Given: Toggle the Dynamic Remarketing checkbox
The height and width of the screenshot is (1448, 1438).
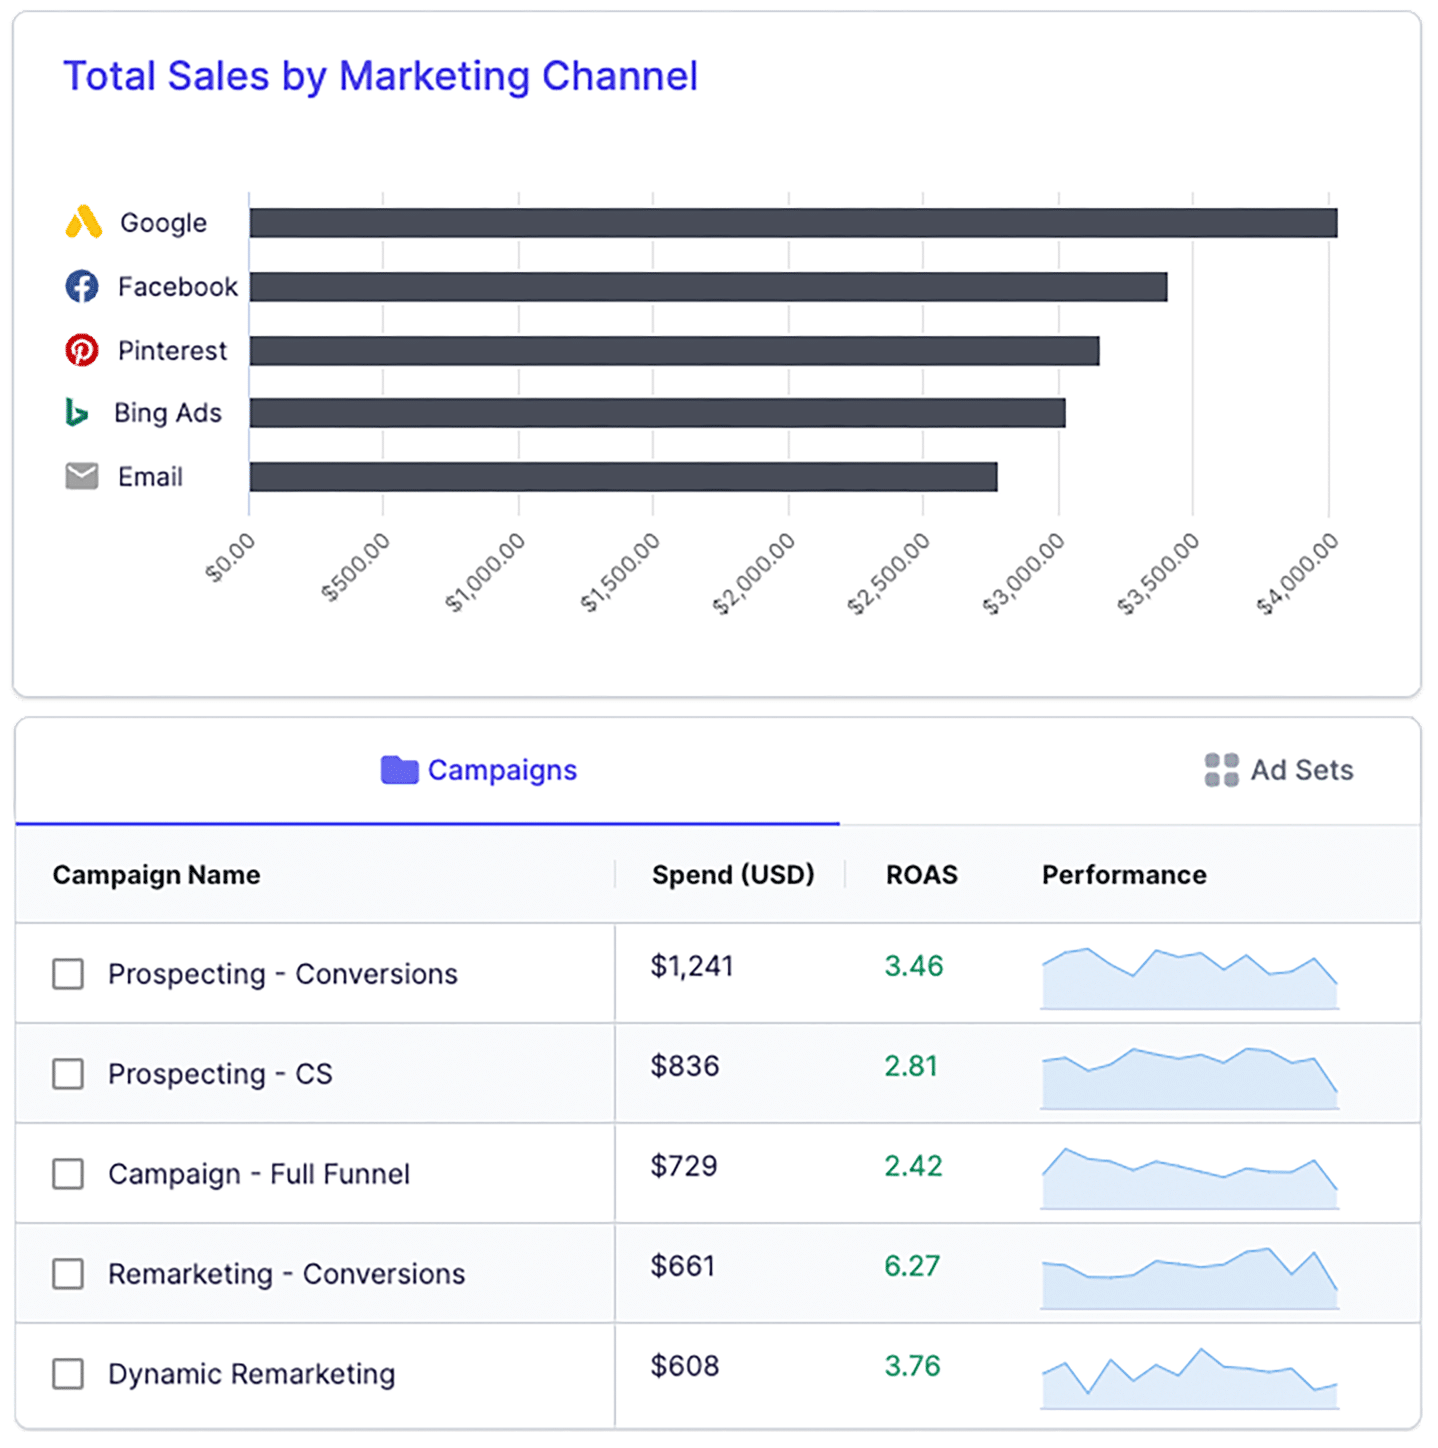Looking at the screenshot, I should click(x=68, y=1374).
